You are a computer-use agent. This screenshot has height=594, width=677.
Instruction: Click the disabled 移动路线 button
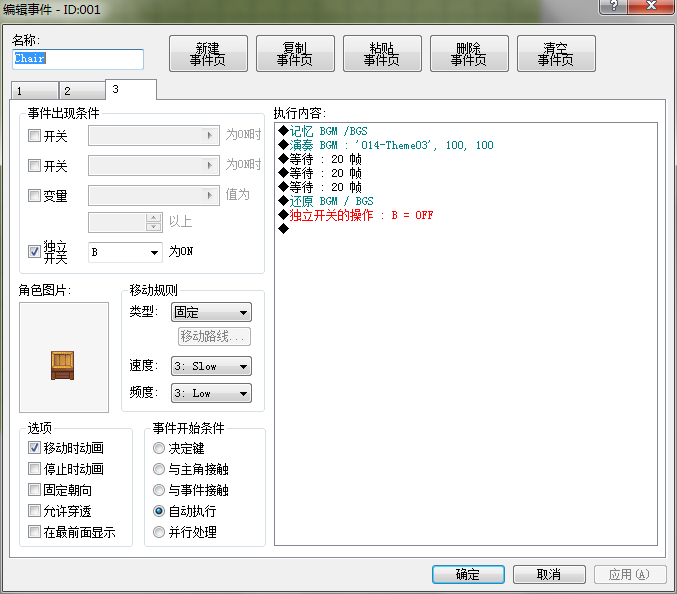tap(214, 336)
